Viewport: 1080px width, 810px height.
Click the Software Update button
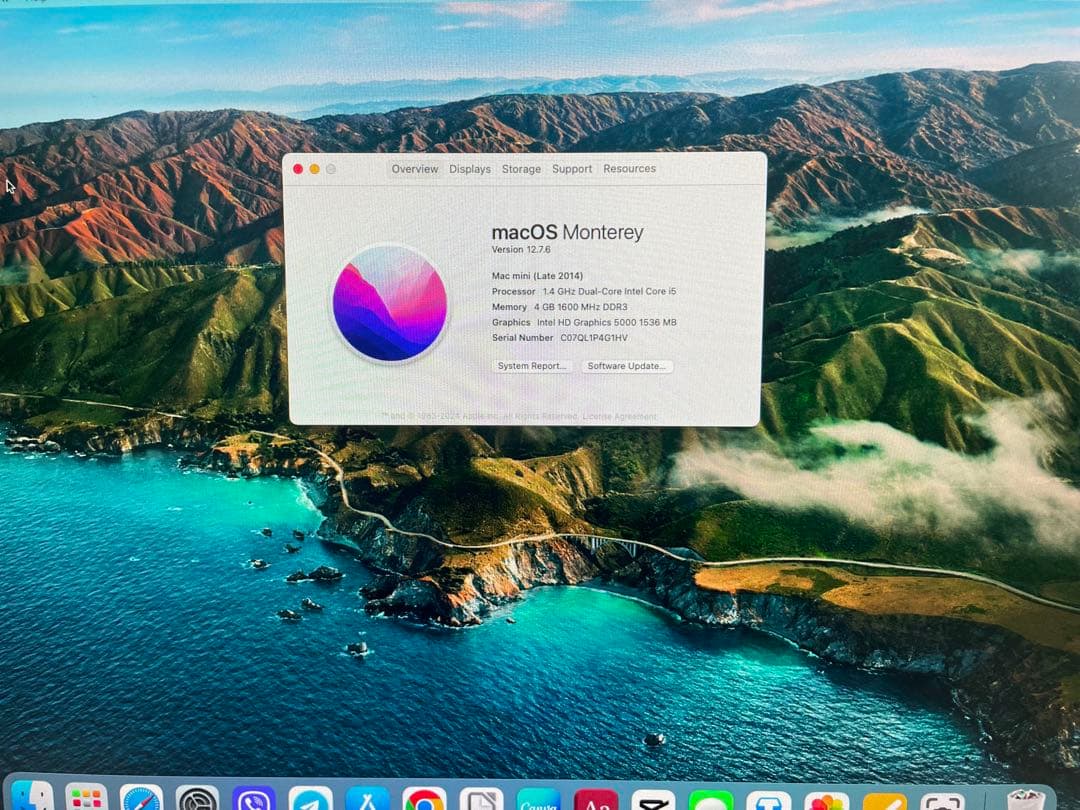pyautogui.click(x=627, y=366)
